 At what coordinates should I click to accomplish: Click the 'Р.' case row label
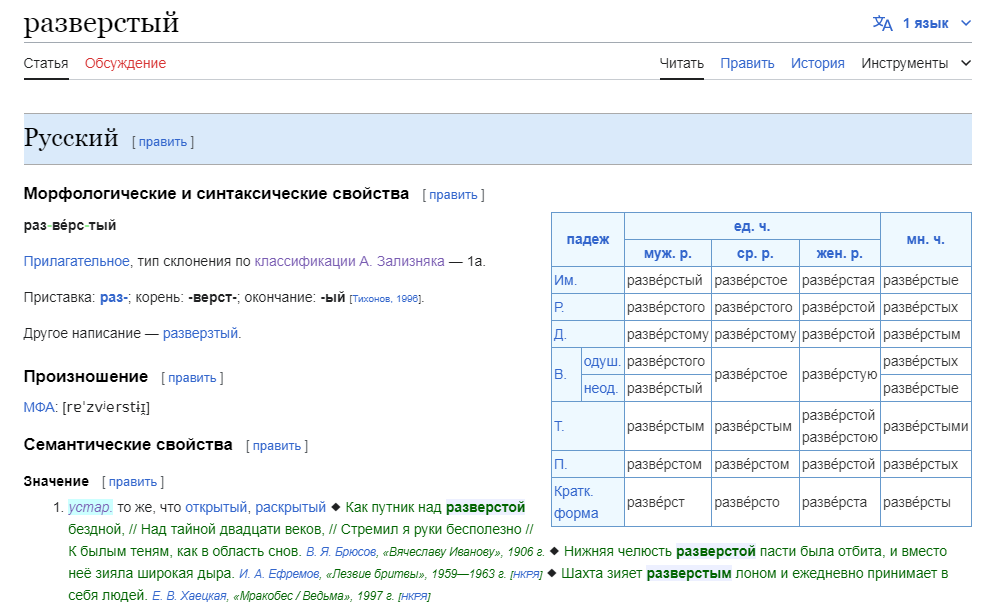pyautogui.click(x=559, y=307)
